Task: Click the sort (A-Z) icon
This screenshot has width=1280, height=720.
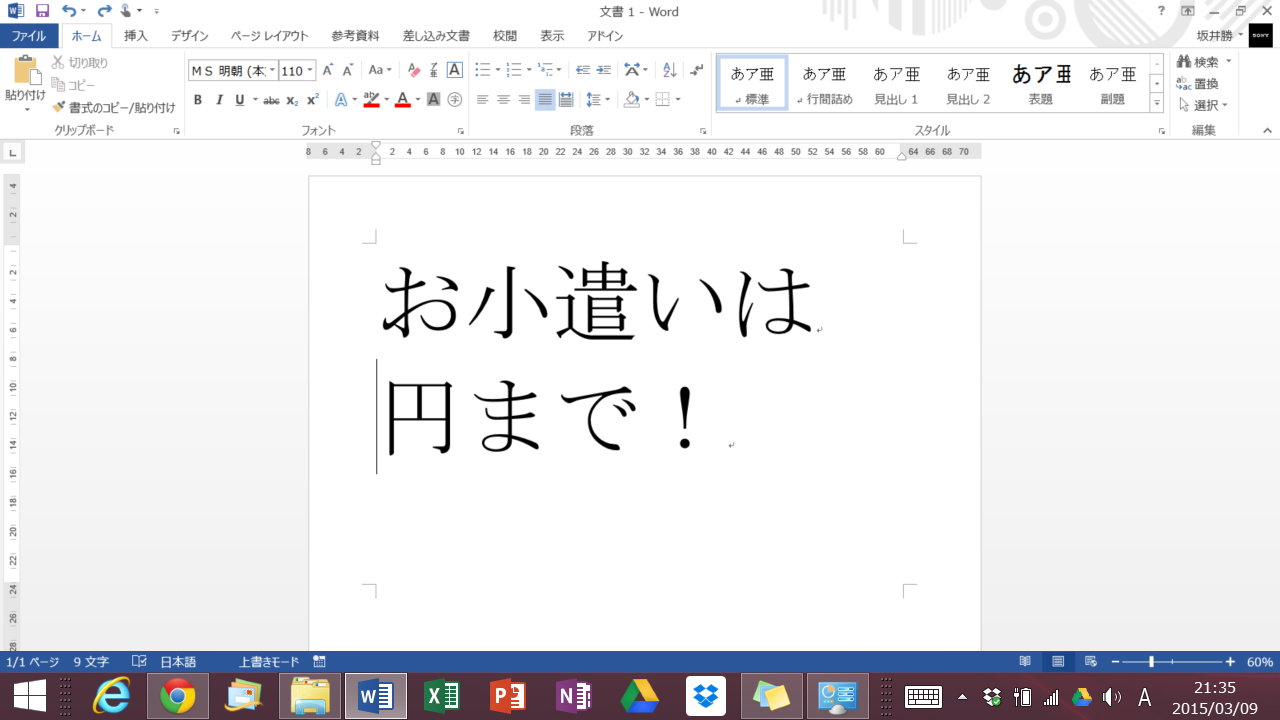Action: tap(669, 70)
